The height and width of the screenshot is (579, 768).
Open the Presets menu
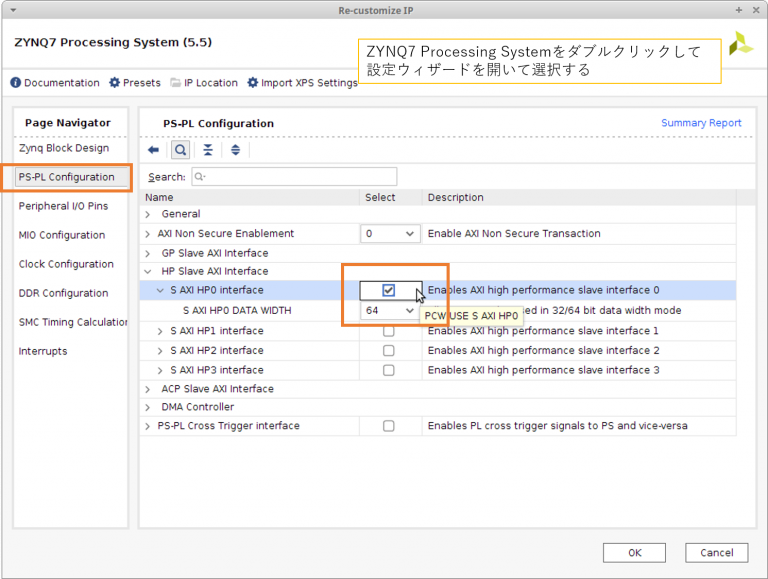[x=135, y=83]
